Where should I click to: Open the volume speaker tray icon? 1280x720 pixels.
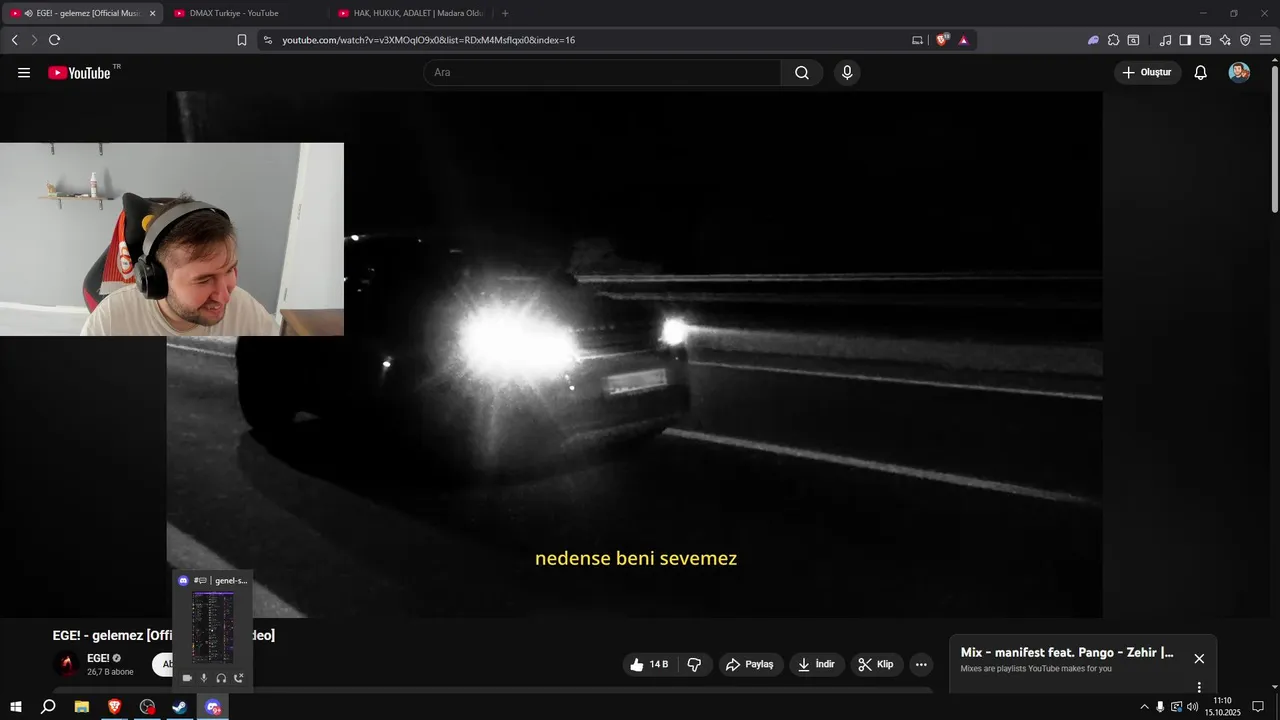1192,707
